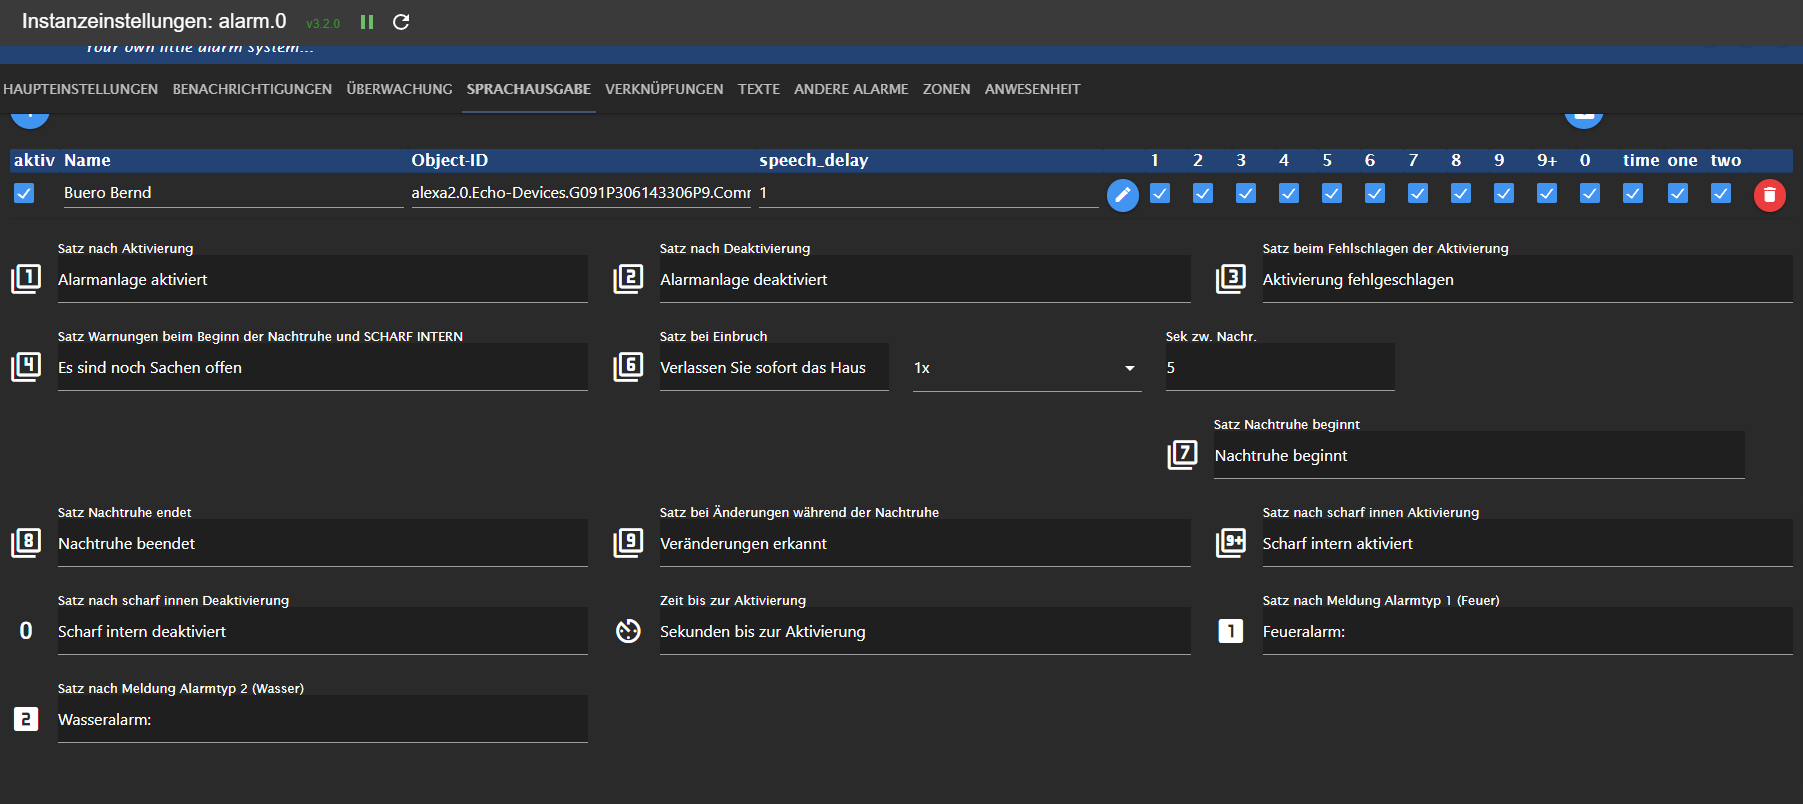Click the numbered 9 icon beside Veränderungen erkannt
This screenshot has width=1803, height=804.
click(628, 543)
